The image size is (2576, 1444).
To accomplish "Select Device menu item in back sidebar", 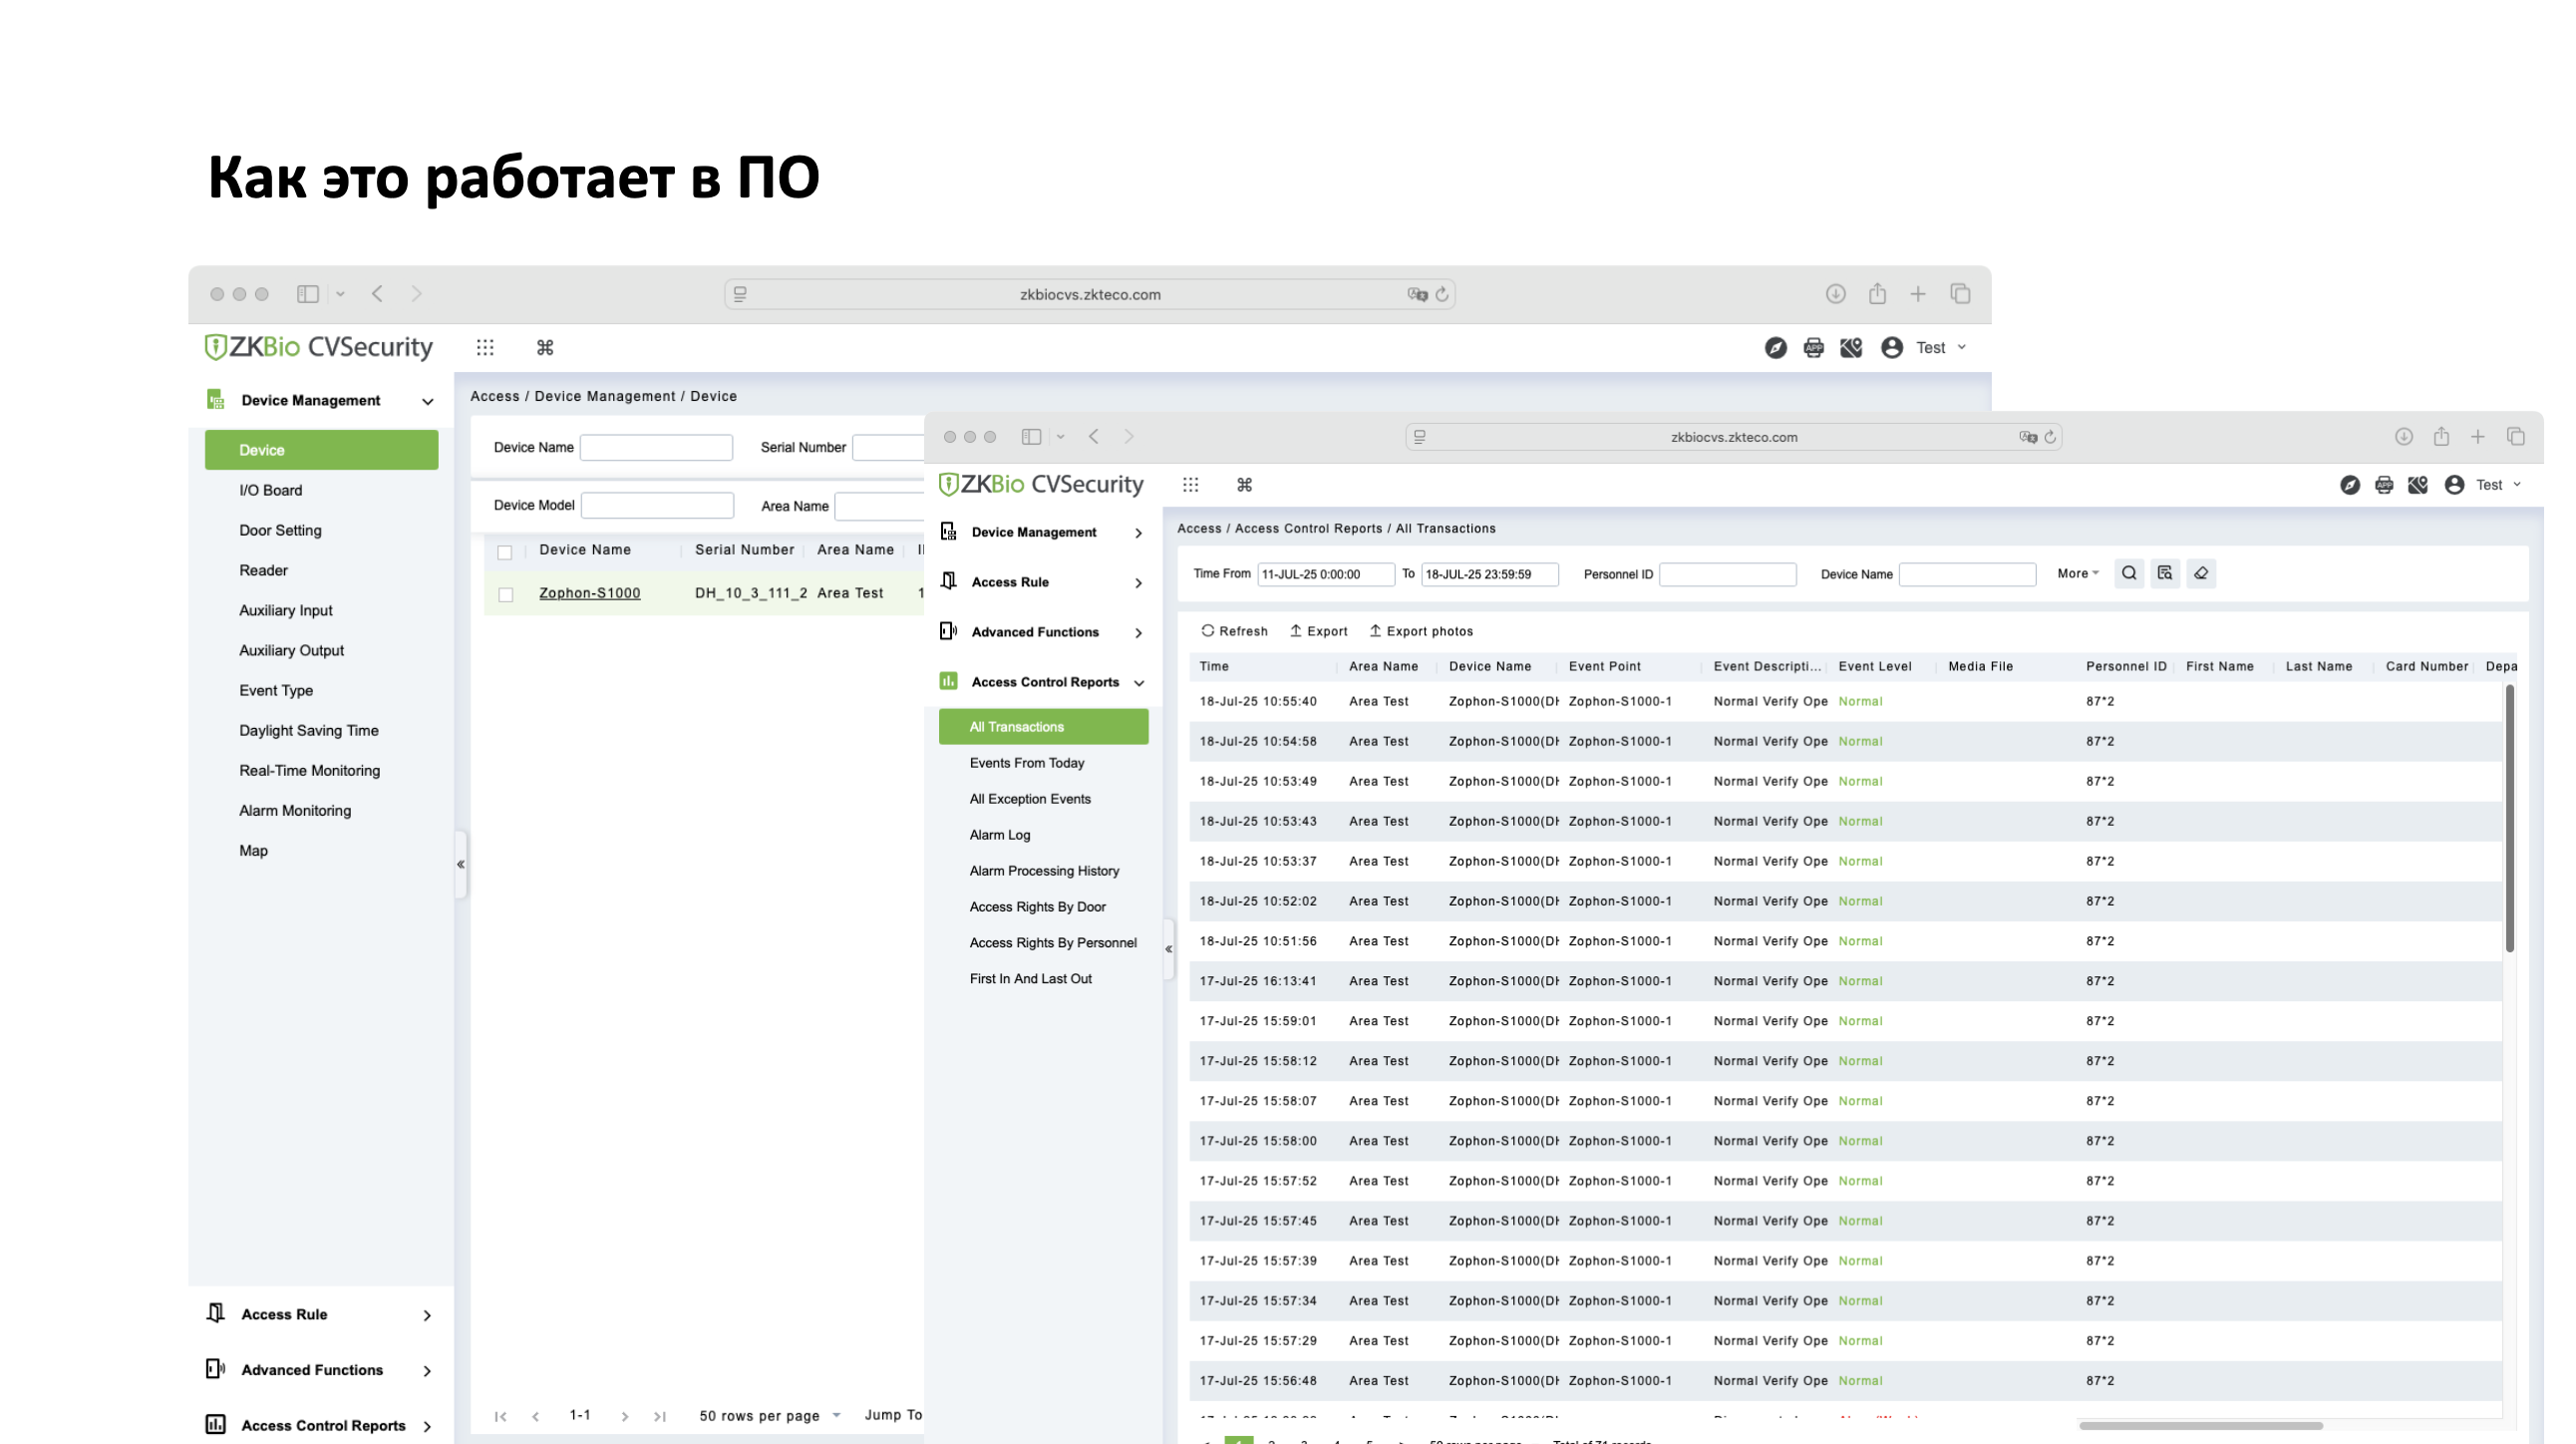I will (321, 450).
